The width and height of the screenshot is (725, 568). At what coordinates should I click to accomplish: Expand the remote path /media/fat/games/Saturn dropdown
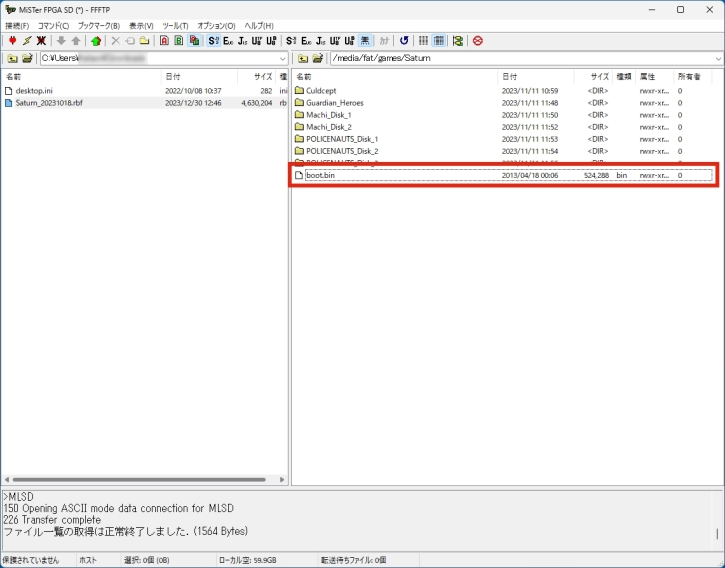tap(718, 58)
